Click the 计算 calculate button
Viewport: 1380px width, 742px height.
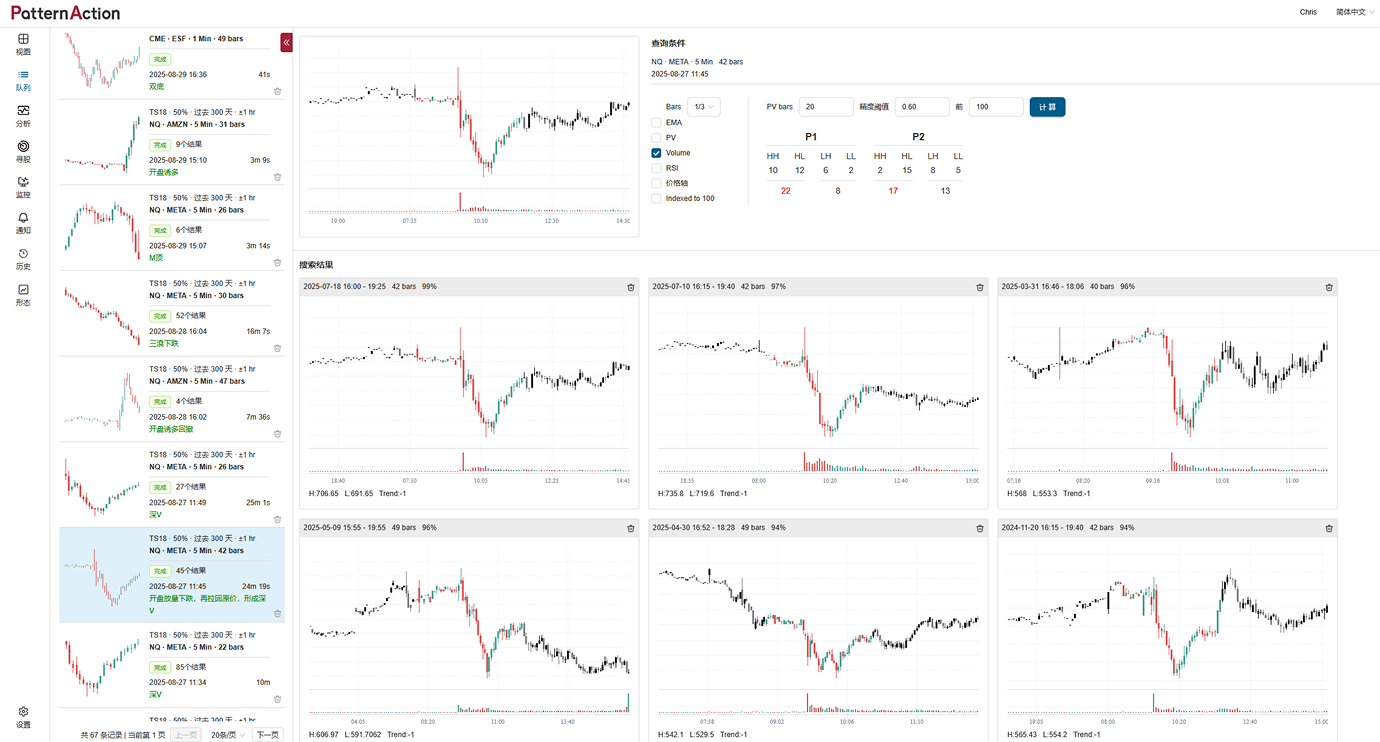(x=1047, y=107)
